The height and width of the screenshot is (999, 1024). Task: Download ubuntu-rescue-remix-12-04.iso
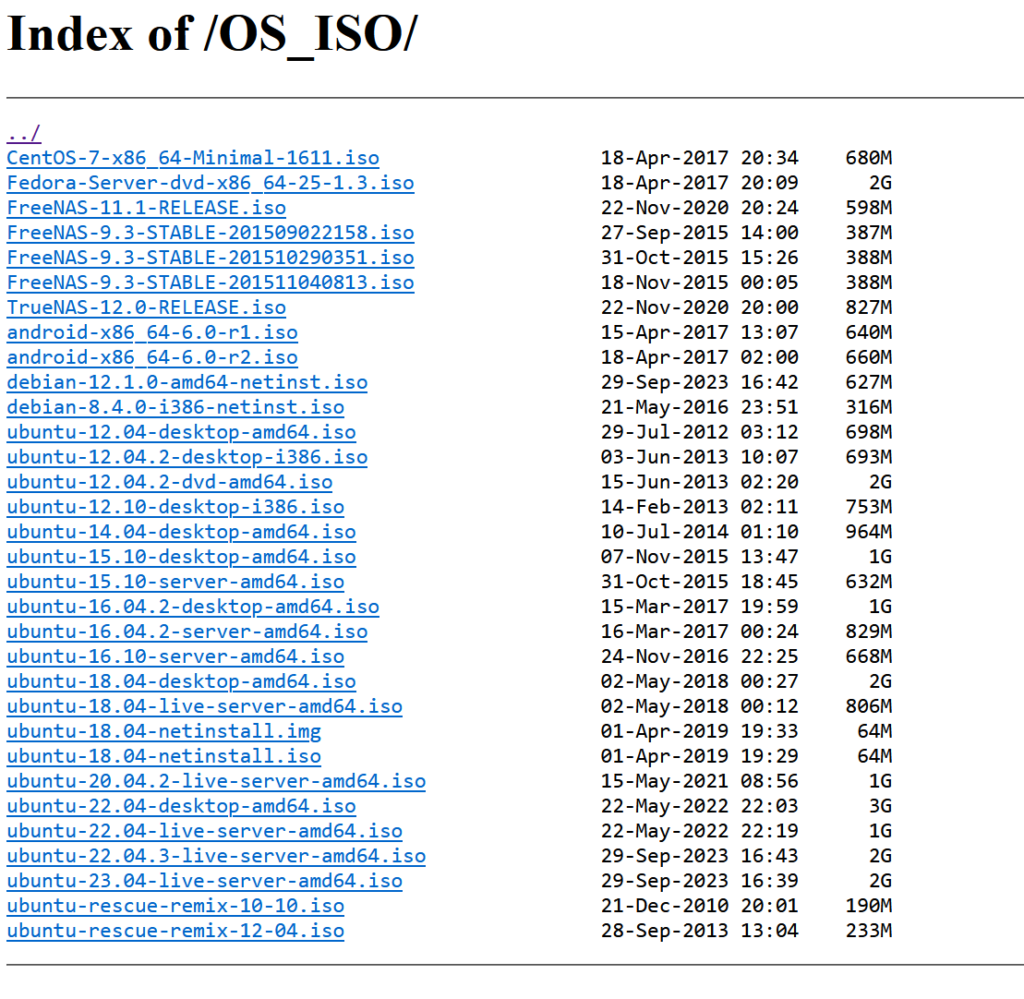click(x=175, y=930)
